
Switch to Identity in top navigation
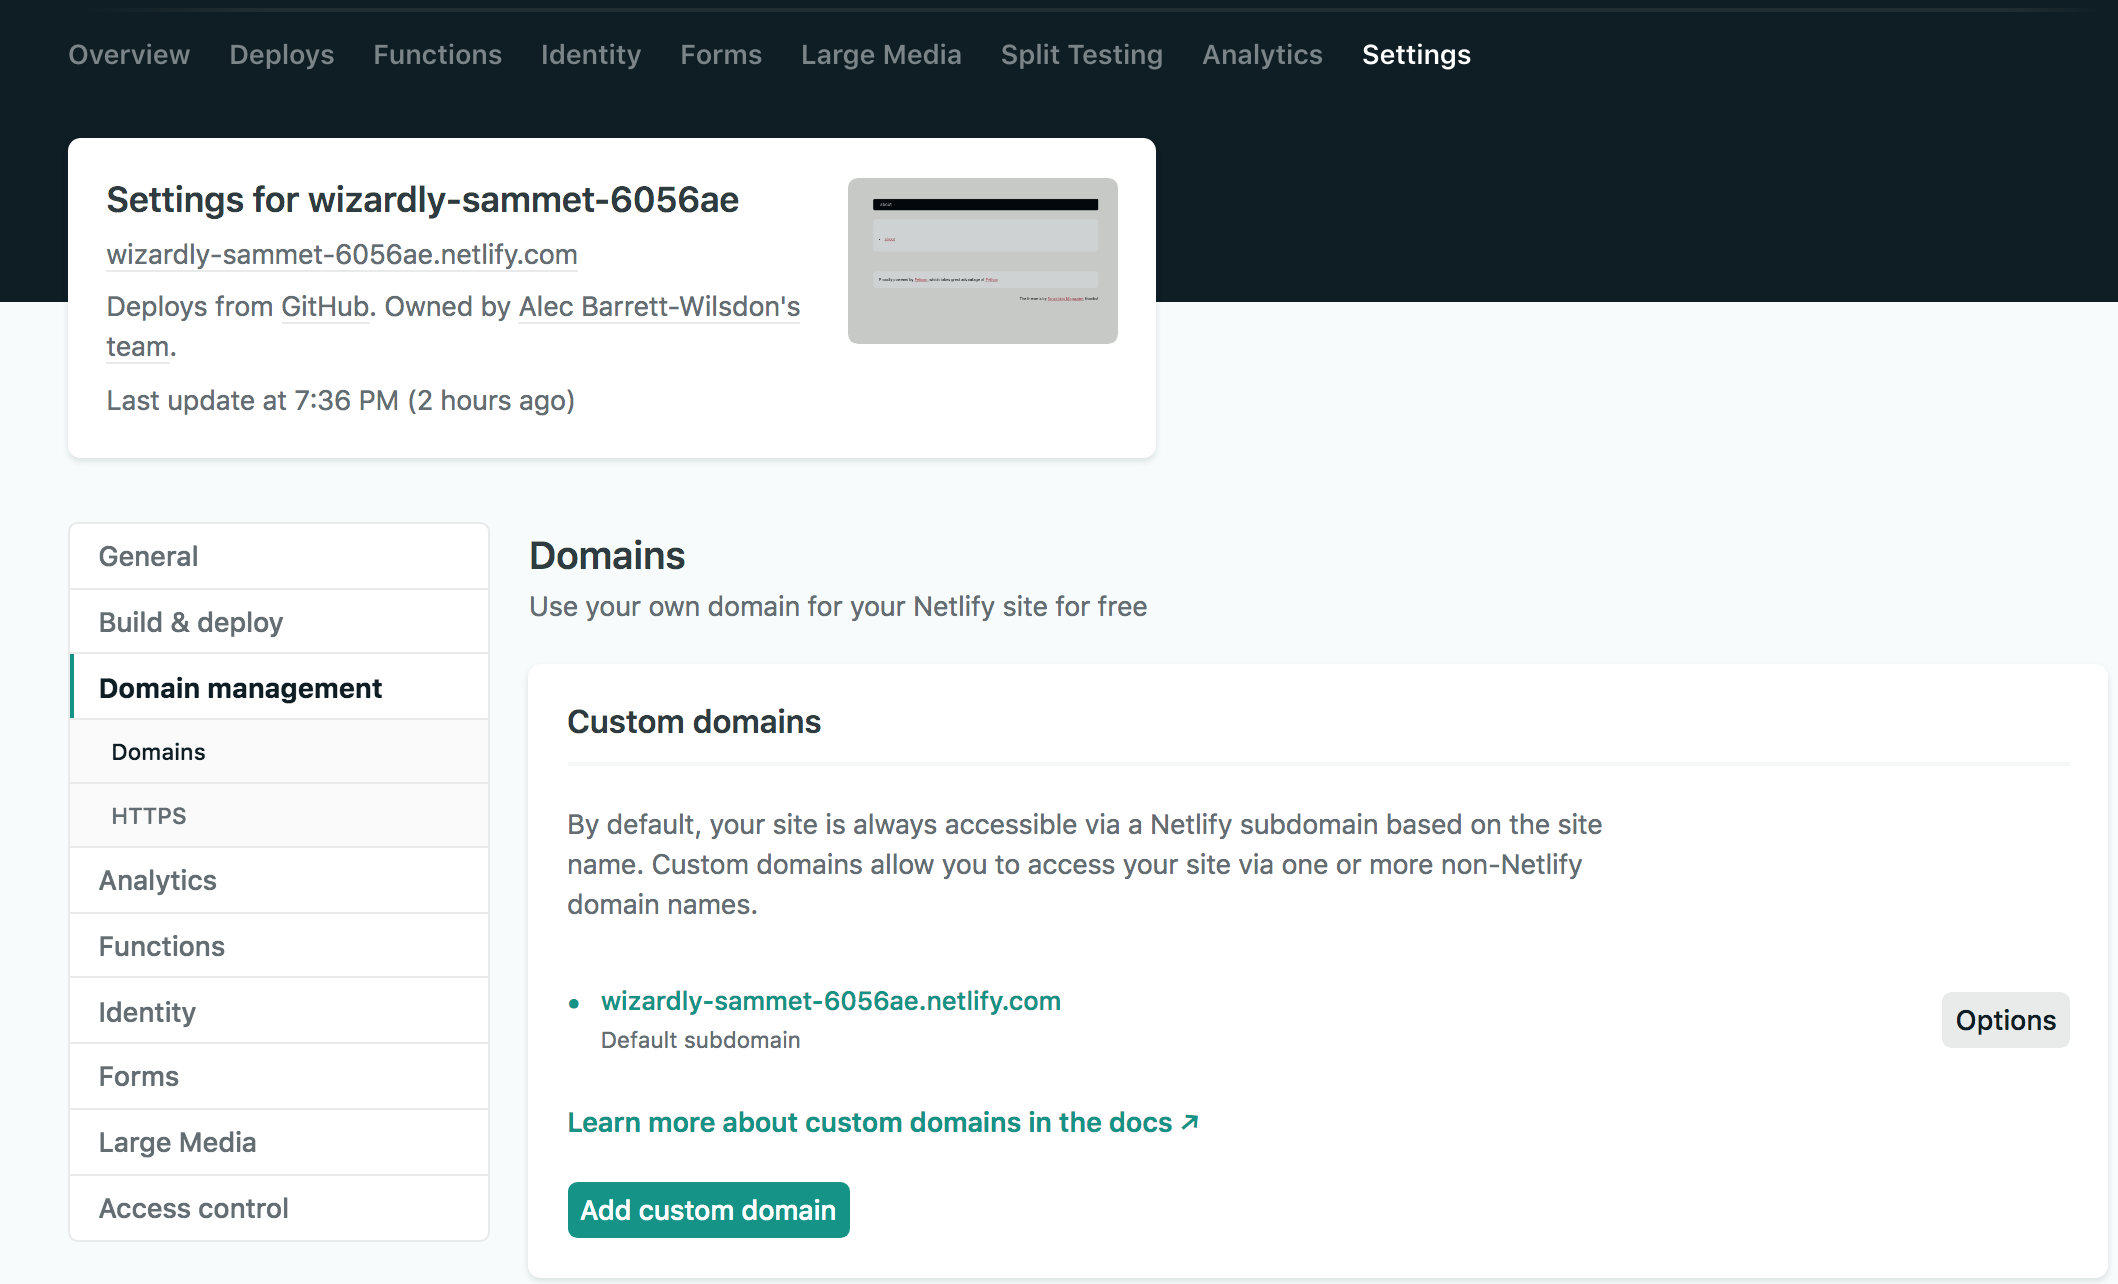[591, 55]
